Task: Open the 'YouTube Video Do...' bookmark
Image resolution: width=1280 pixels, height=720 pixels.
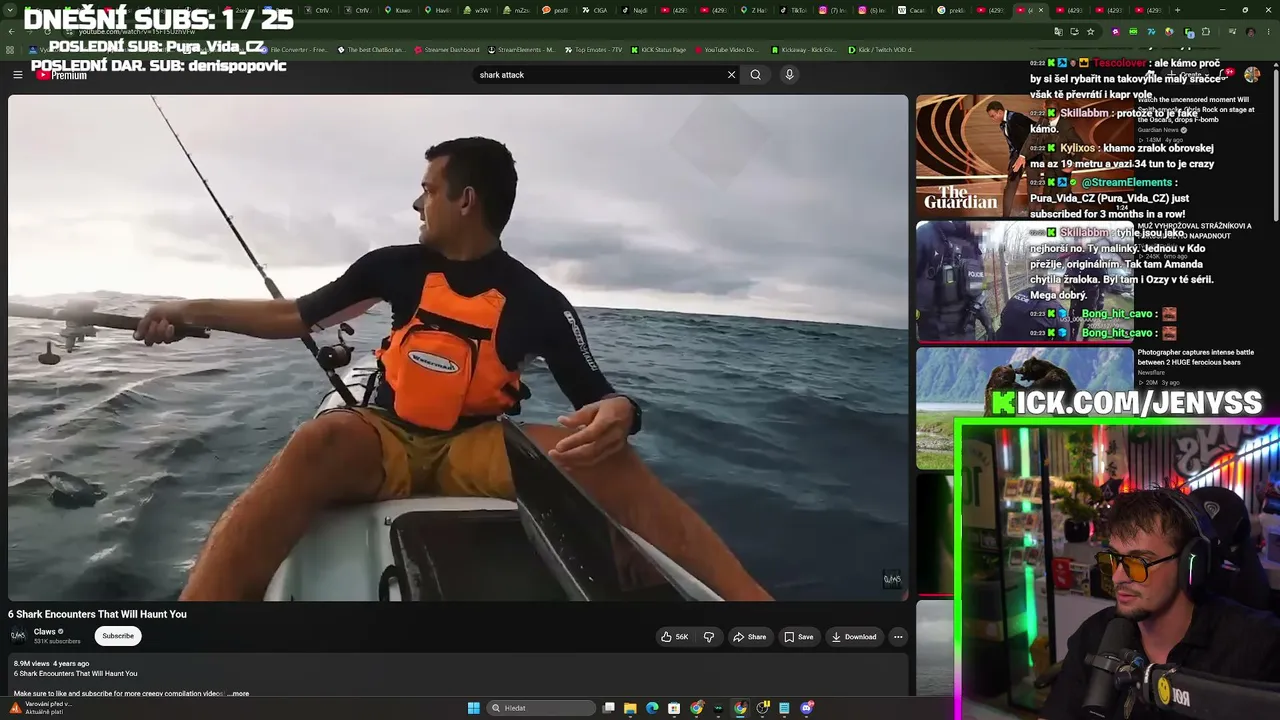Action: (726, 50)
